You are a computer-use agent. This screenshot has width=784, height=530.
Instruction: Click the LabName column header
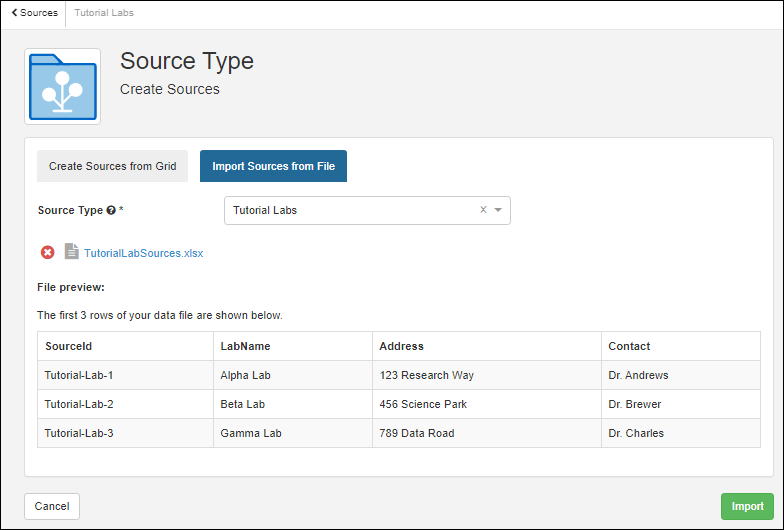click(245, 346)
